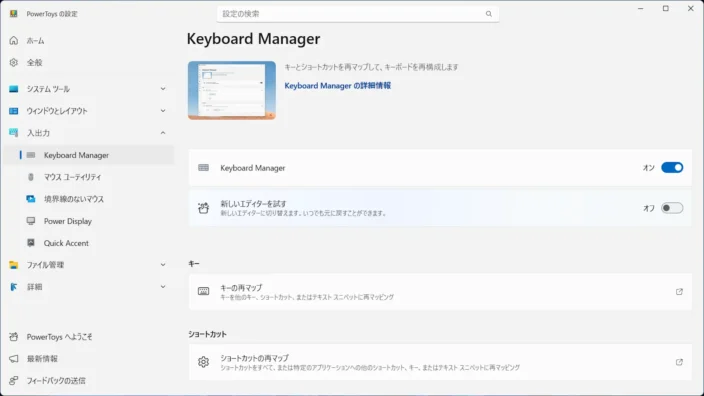This screenshot has height=396, width=704.
Task: Click the 新しいエディターを試す row icon
Action: pyautogui.click(x=203, y=208)
